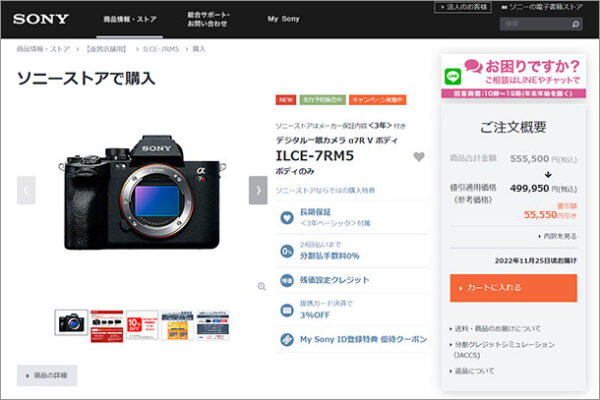Click the 法人のお客様 link
Viewport: 600px width, 400px height.
[463, 7]
